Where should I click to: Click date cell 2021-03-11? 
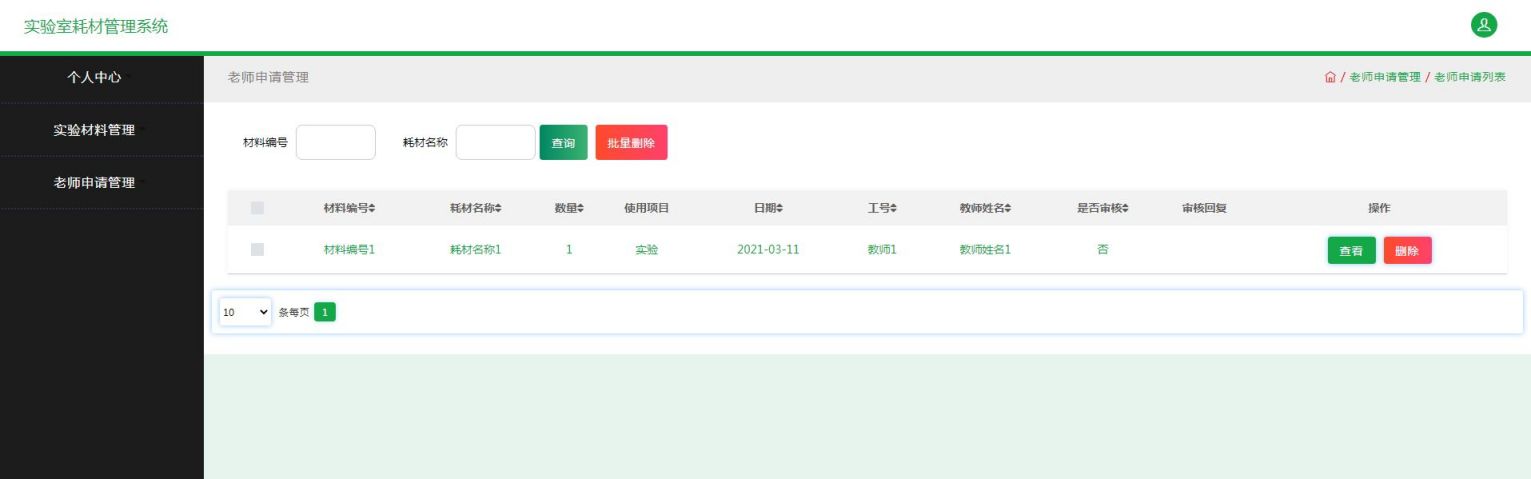click(768, 250)
